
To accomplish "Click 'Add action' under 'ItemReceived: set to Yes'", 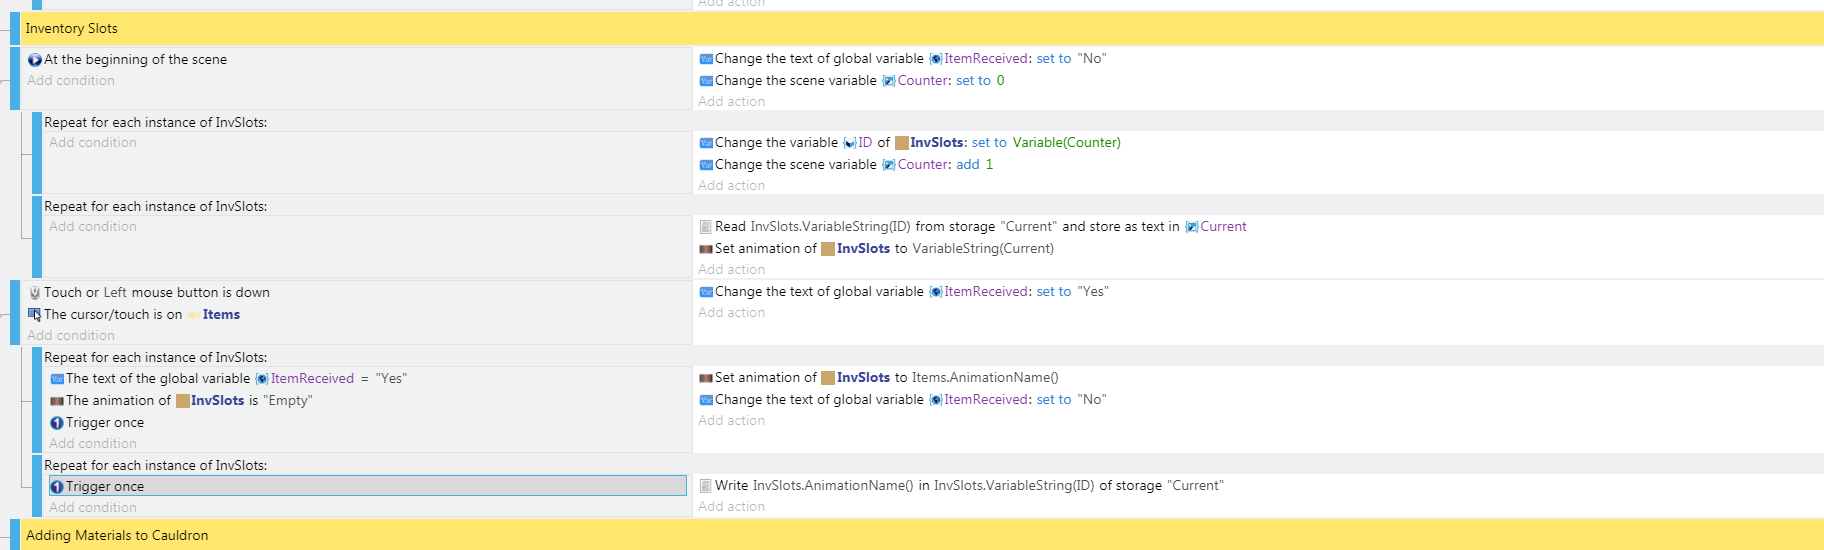I will point(732,313).
